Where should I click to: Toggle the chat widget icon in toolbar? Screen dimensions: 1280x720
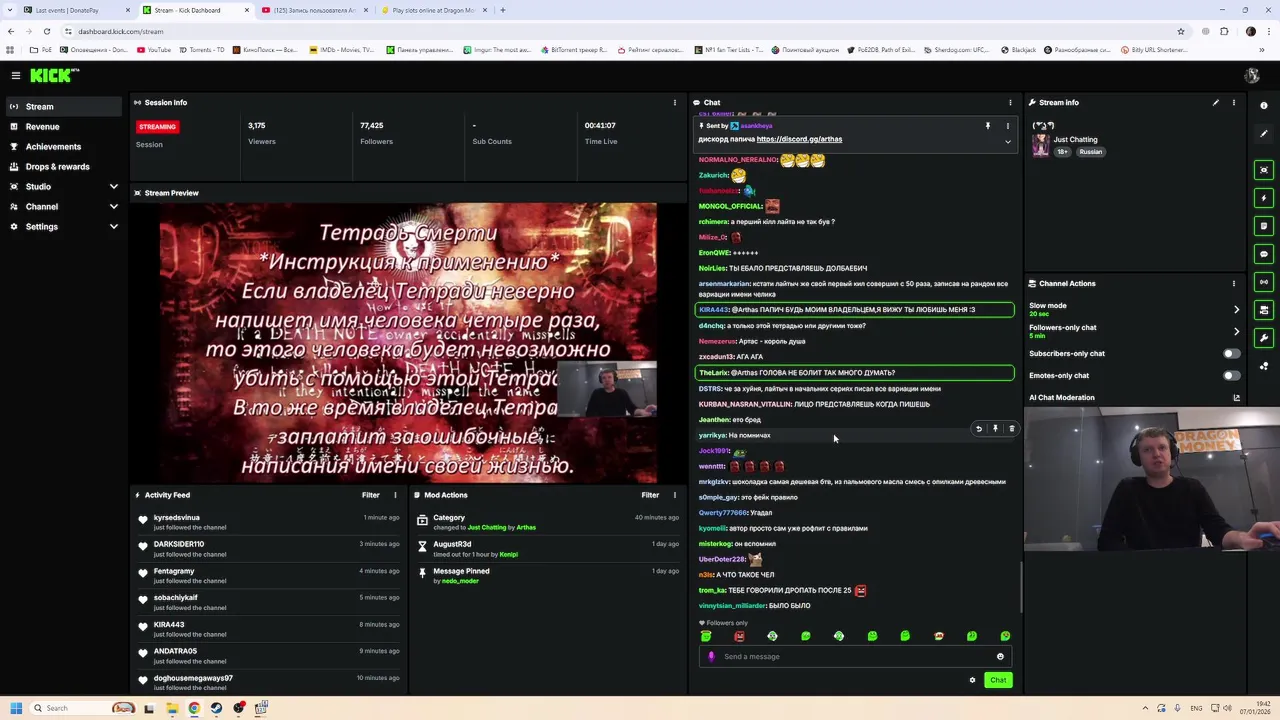pyautogui.click(x=1264, y=254)
